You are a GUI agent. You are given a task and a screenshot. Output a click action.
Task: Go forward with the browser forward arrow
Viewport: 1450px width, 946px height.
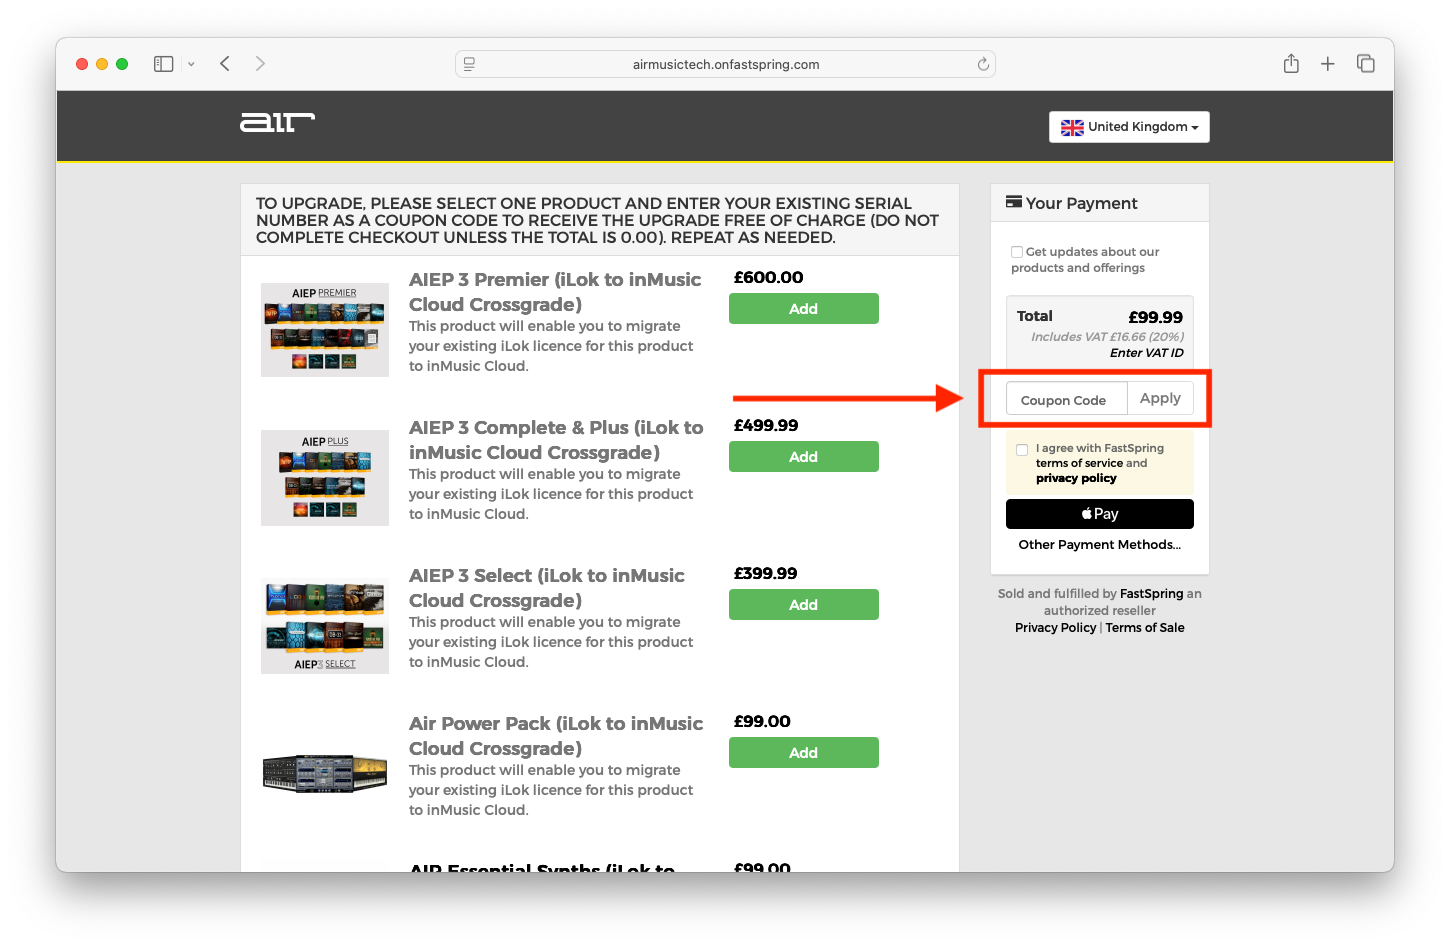coord(260,64)
